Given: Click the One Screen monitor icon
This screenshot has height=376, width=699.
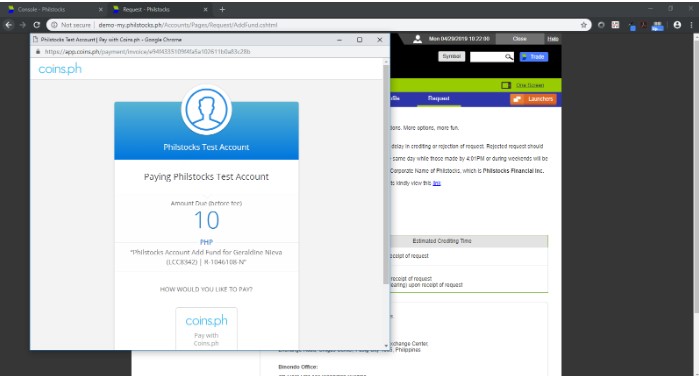Looking at the screenshot, I should pos(506,85).
